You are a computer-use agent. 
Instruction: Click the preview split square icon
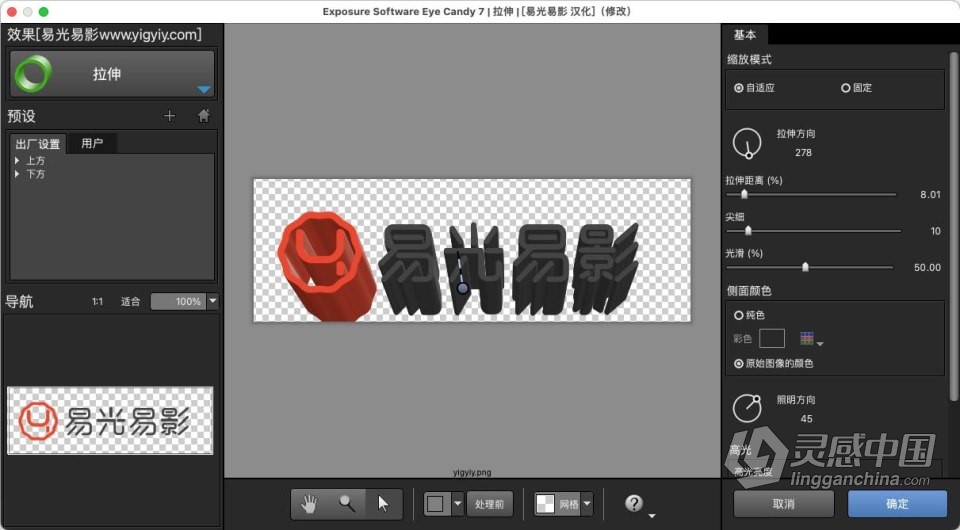pos(436,504)
